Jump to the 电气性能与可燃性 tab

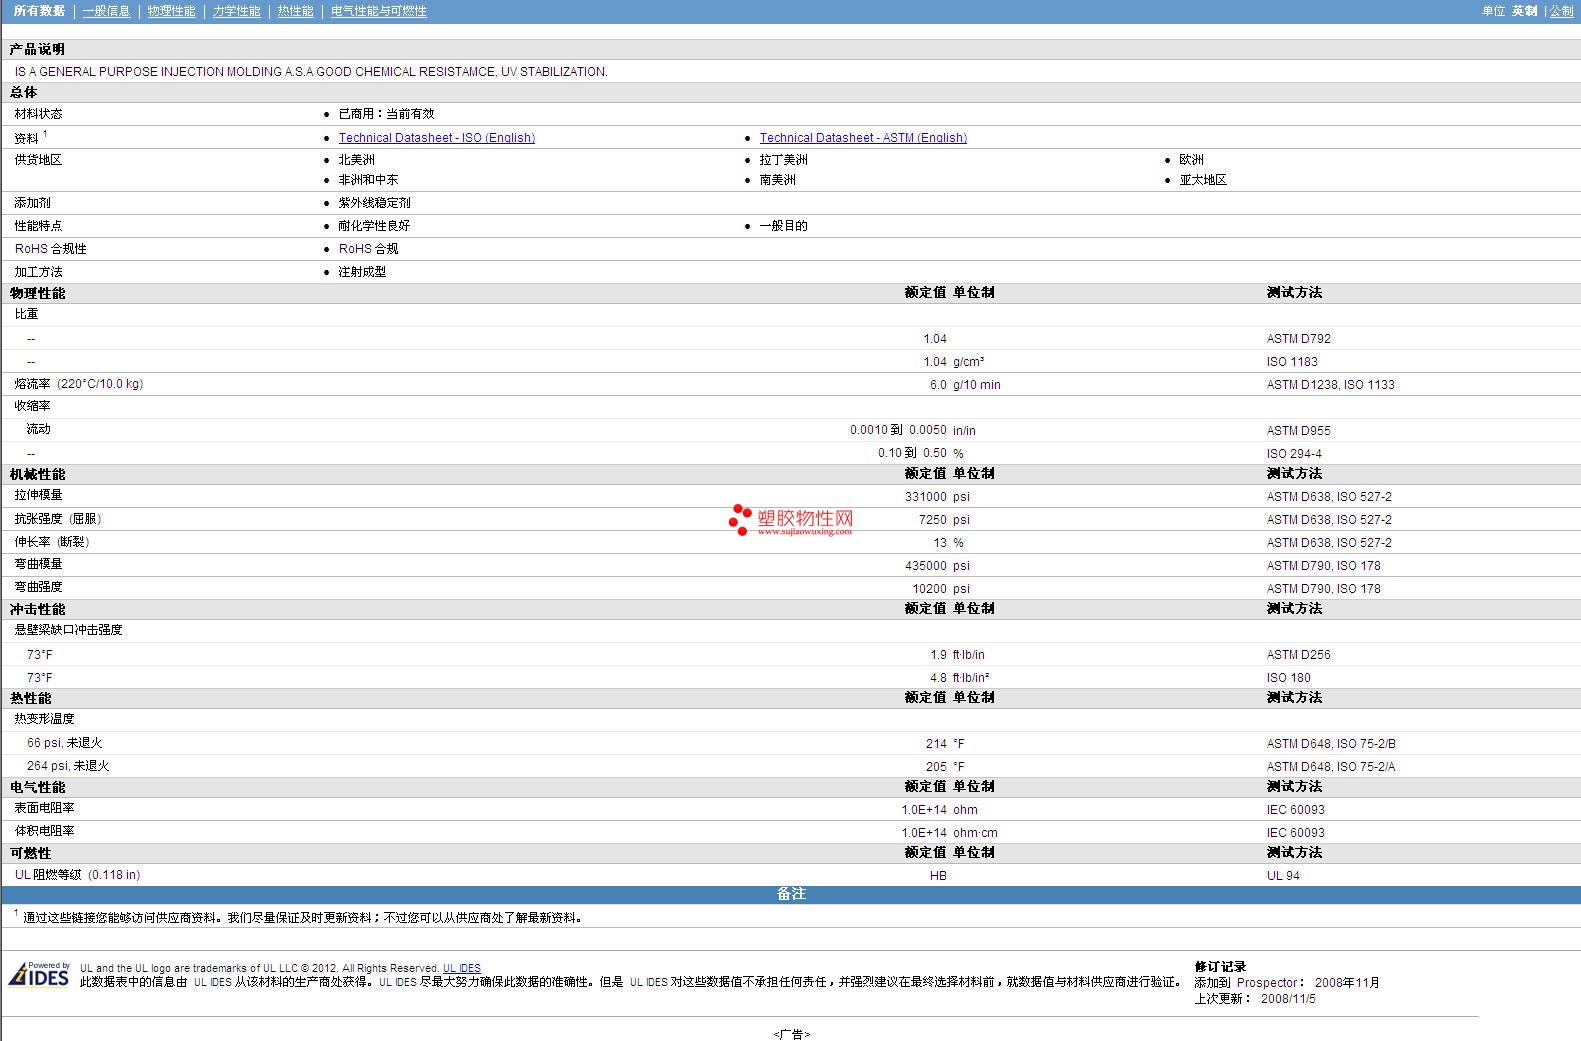(x=378, y=11)
